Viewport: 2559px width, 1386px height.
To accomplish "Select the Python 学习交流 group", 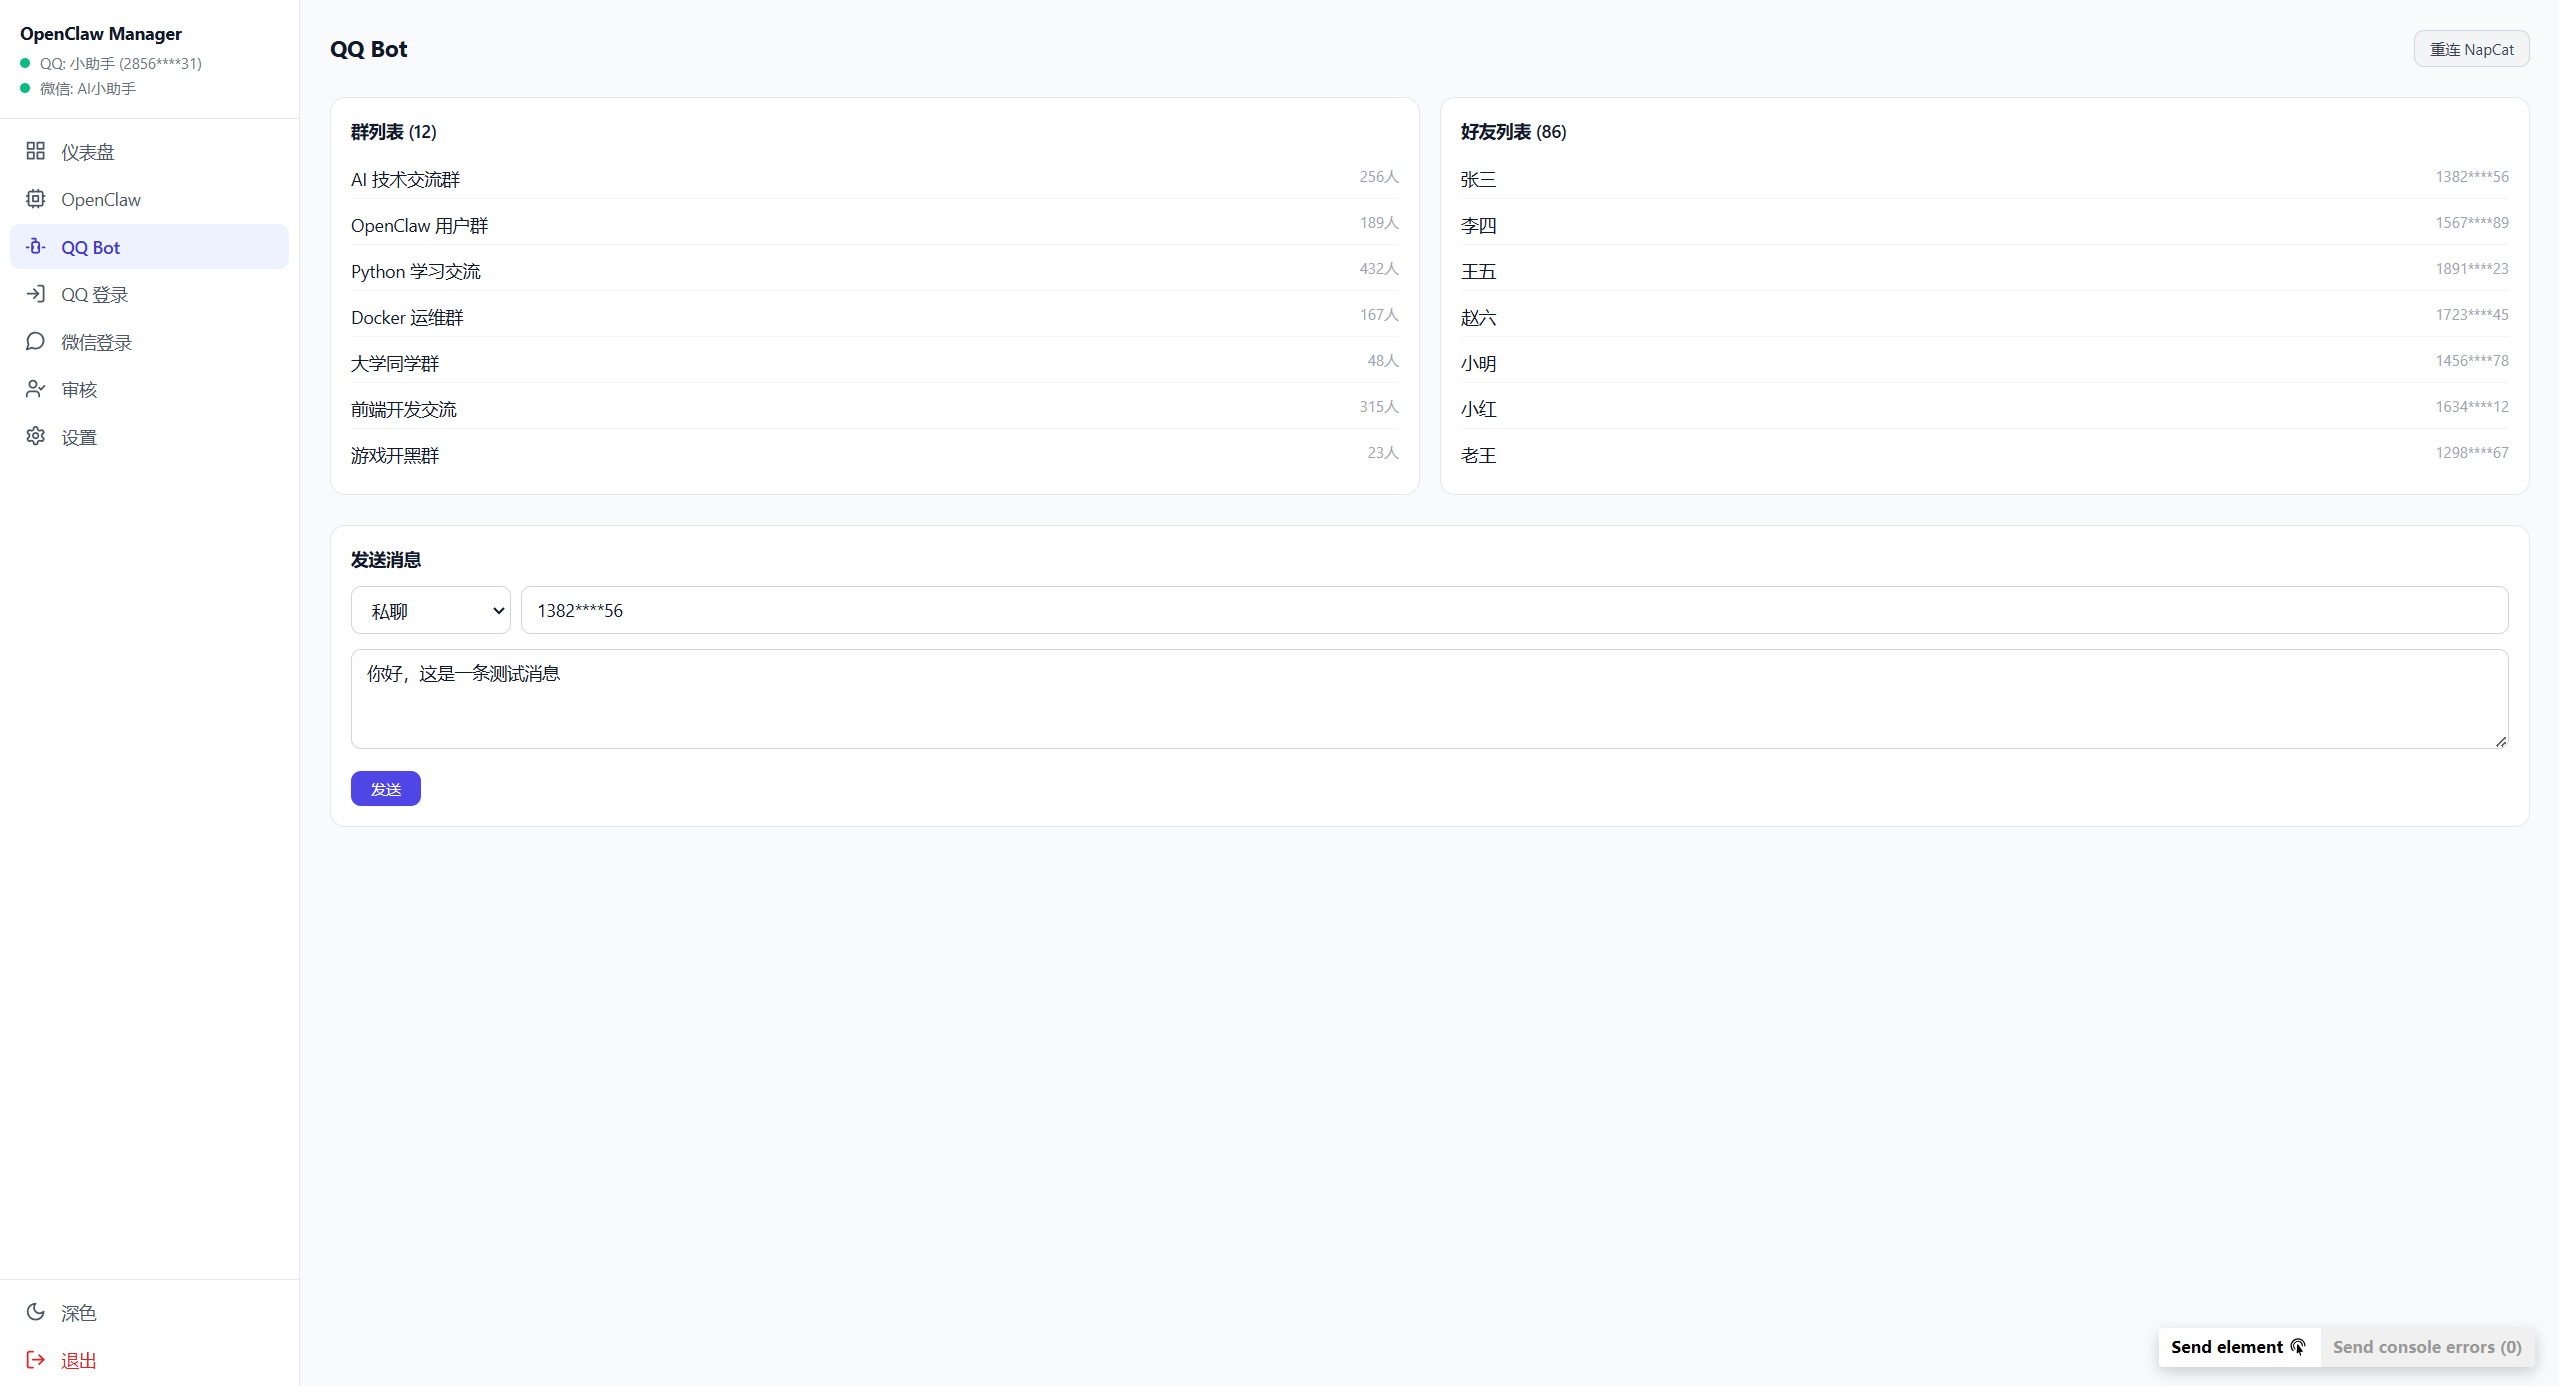I will 874,271.
